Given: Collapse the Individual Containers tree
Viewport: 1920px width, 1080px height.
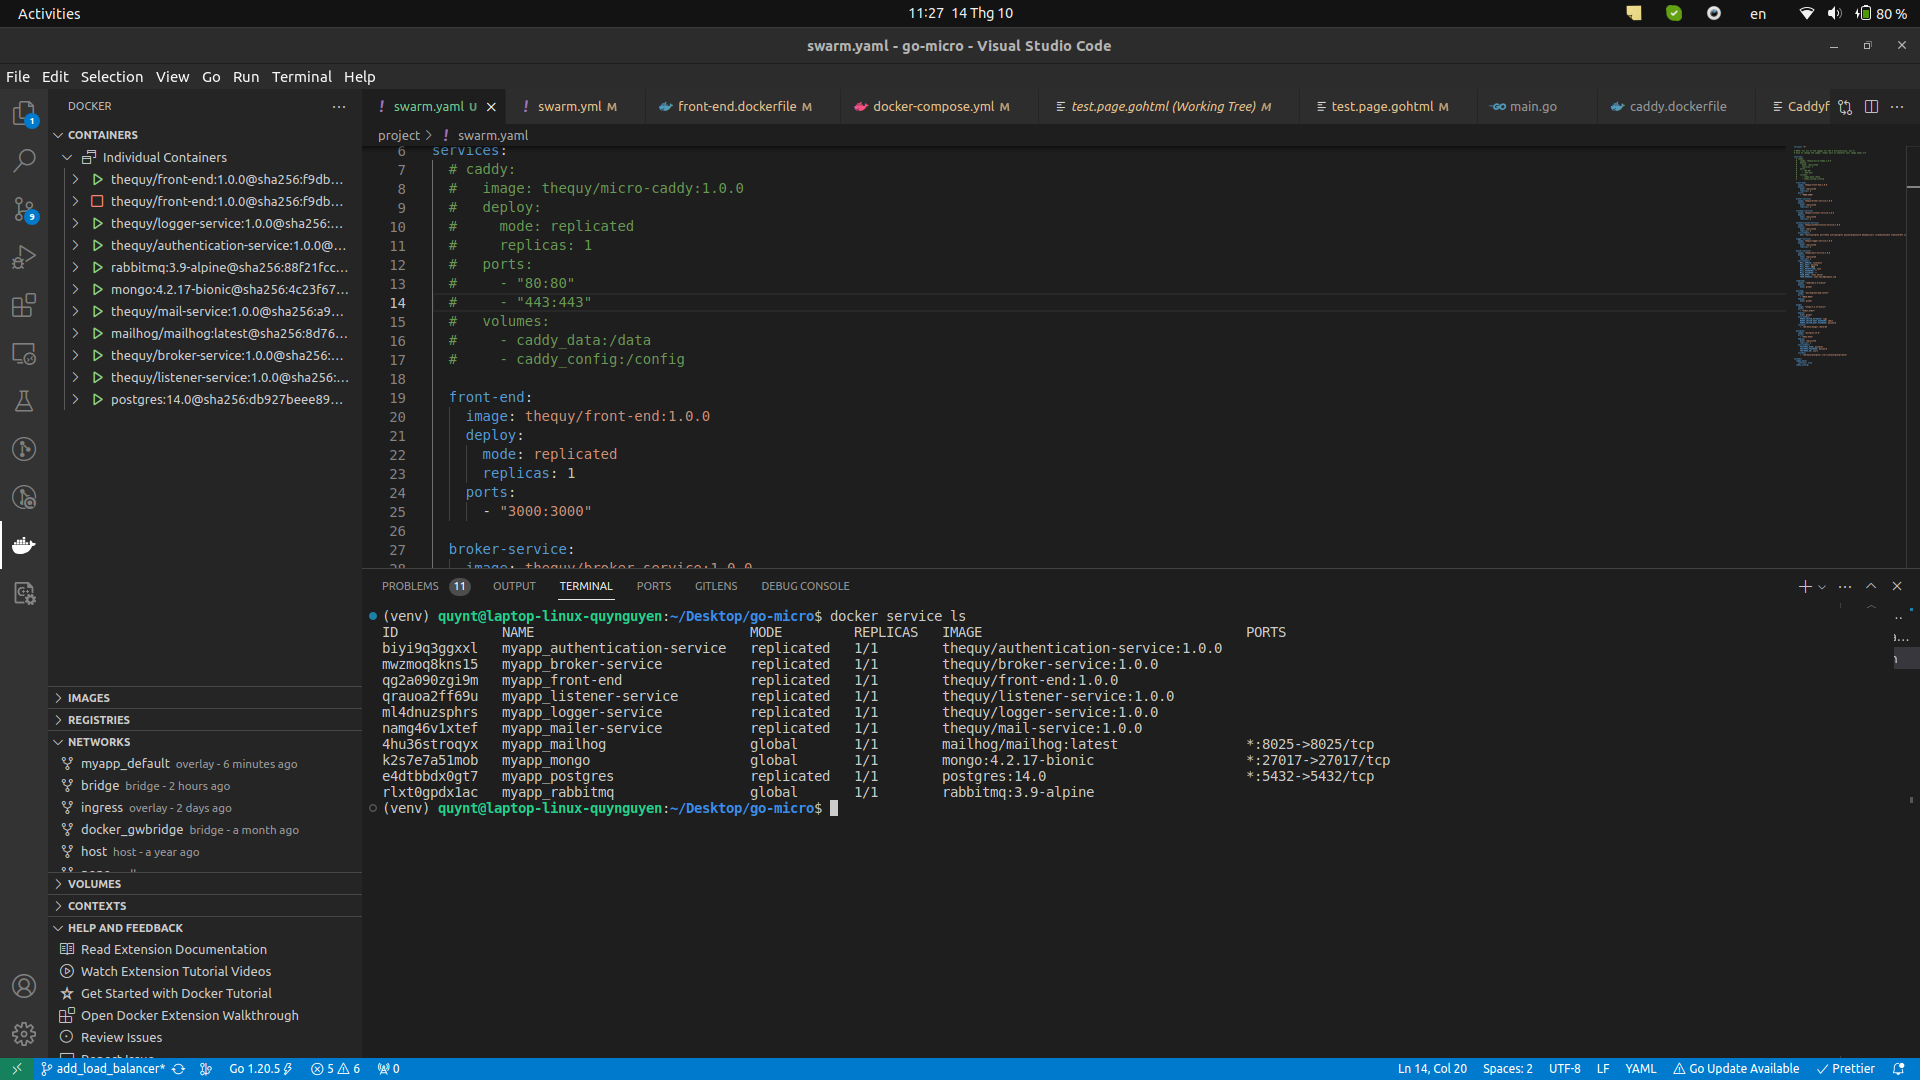Looking at the screenshot, I should (x=66, y=157).
